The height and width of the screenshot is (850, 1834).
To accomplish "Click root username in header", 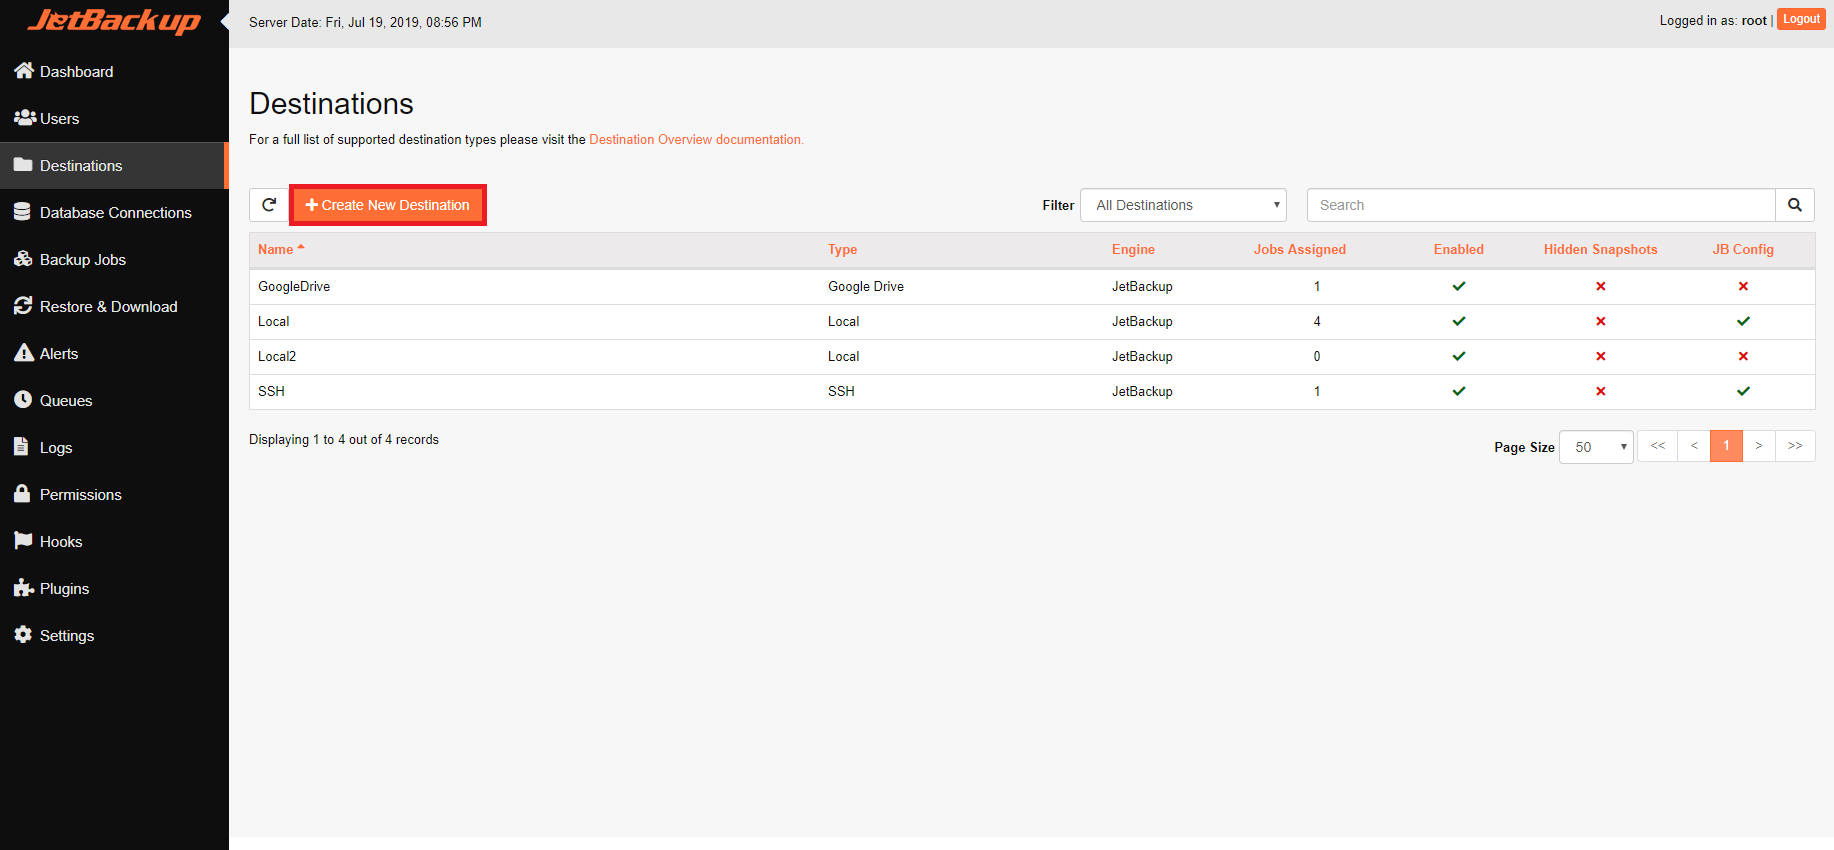I will pos(1754,20).
